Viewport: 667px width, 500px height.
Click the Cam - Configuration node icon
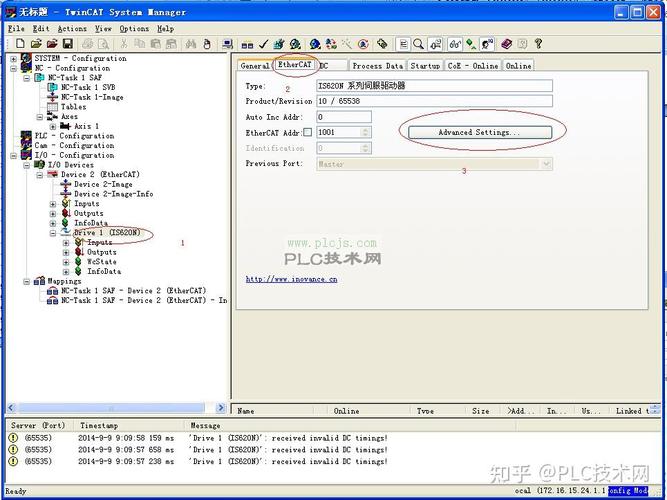pyautogui.click(x=26, y=146)
